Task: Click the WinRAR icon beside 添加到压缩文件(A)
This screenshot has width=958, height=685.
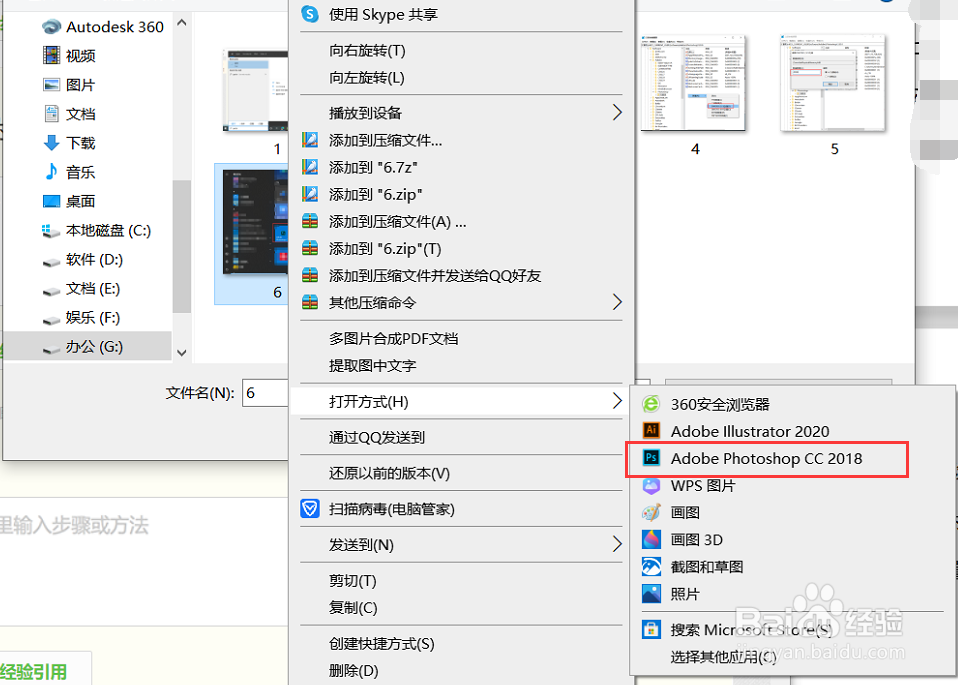Action: tap(310, 221)
